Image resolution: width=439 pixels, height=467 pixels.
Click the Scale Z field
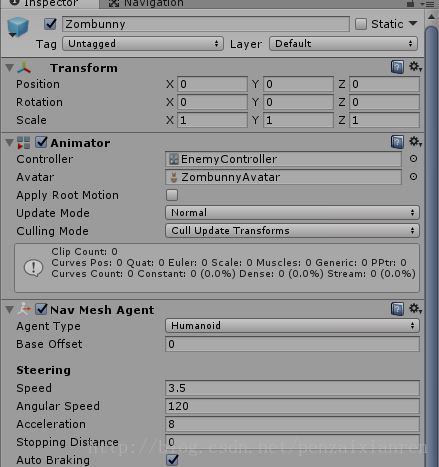384,120
